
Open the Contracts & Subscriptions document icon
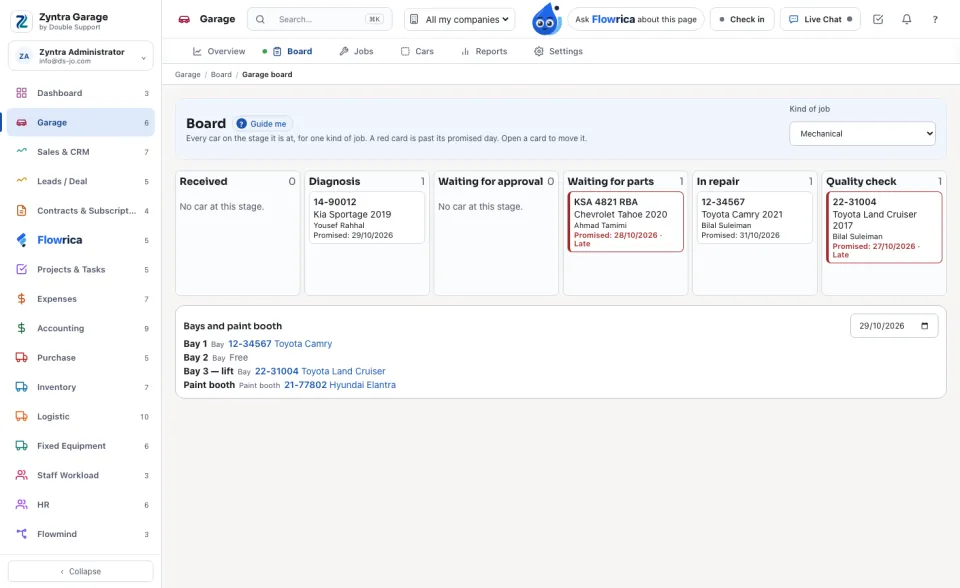[x=21, y=211]
